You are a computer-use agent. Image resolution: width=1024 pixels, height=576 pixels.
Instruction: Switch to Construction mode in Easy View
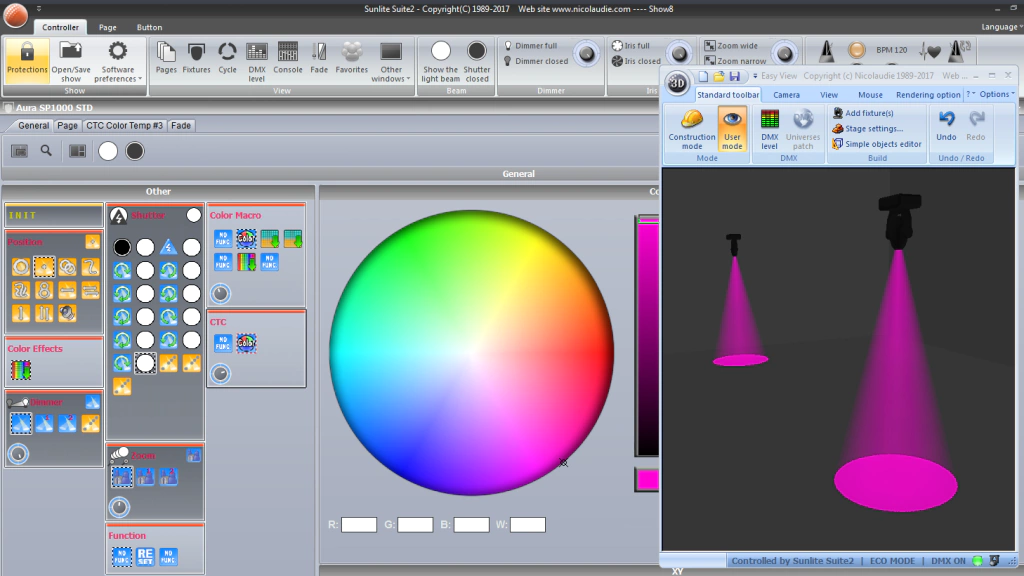pos(692,129)
